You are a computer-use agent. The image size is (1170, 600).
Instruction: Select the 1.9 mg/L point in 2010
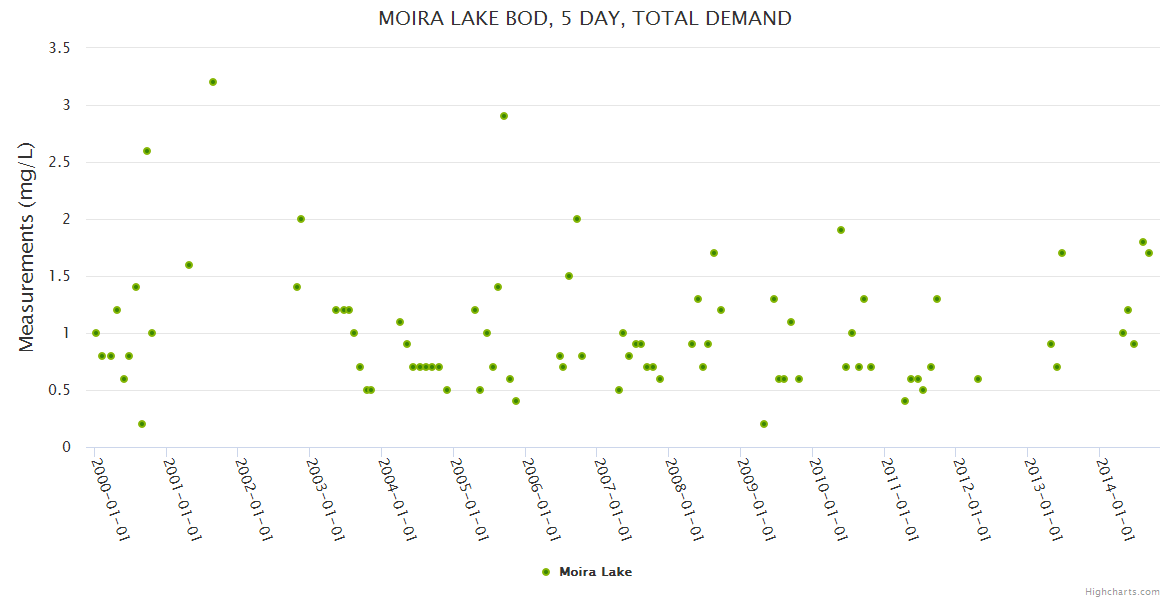(x=841, y=230)
